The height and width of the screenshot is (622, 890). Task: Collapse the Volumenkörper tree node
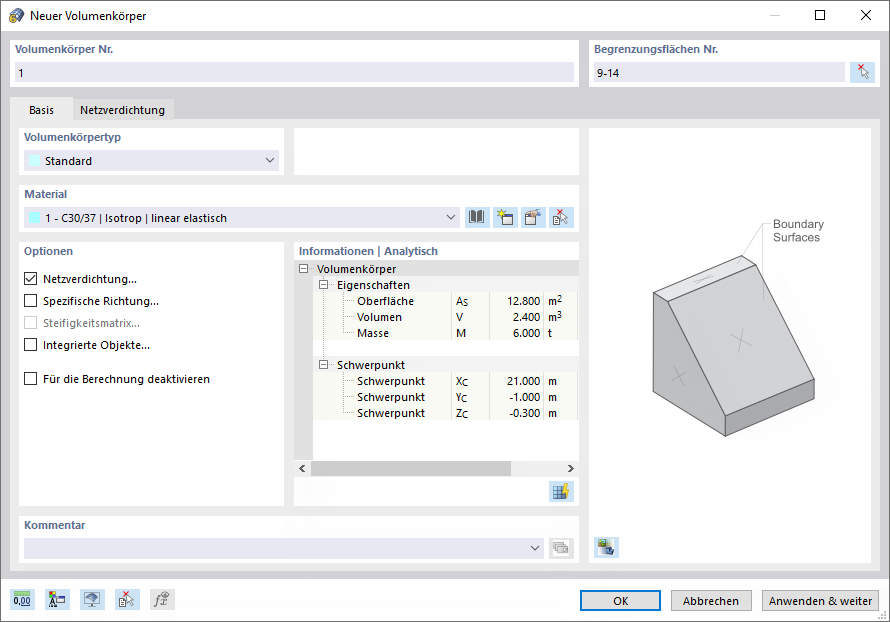pyautogui.click(x=304, y=269)
